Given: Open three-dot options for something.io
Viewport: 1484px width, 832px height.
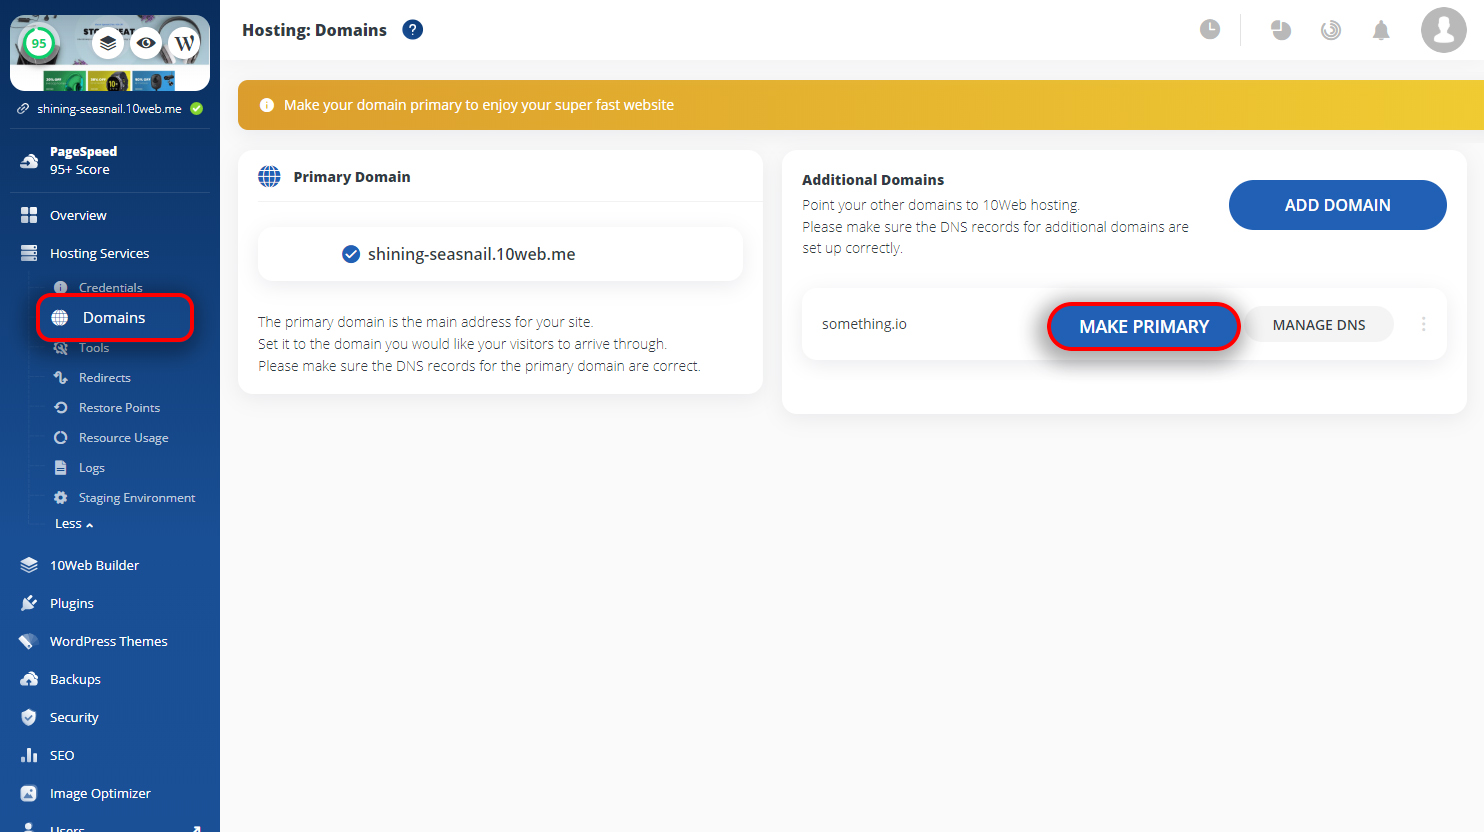Looking at the screenshot, I should [x=1423, y=324].
